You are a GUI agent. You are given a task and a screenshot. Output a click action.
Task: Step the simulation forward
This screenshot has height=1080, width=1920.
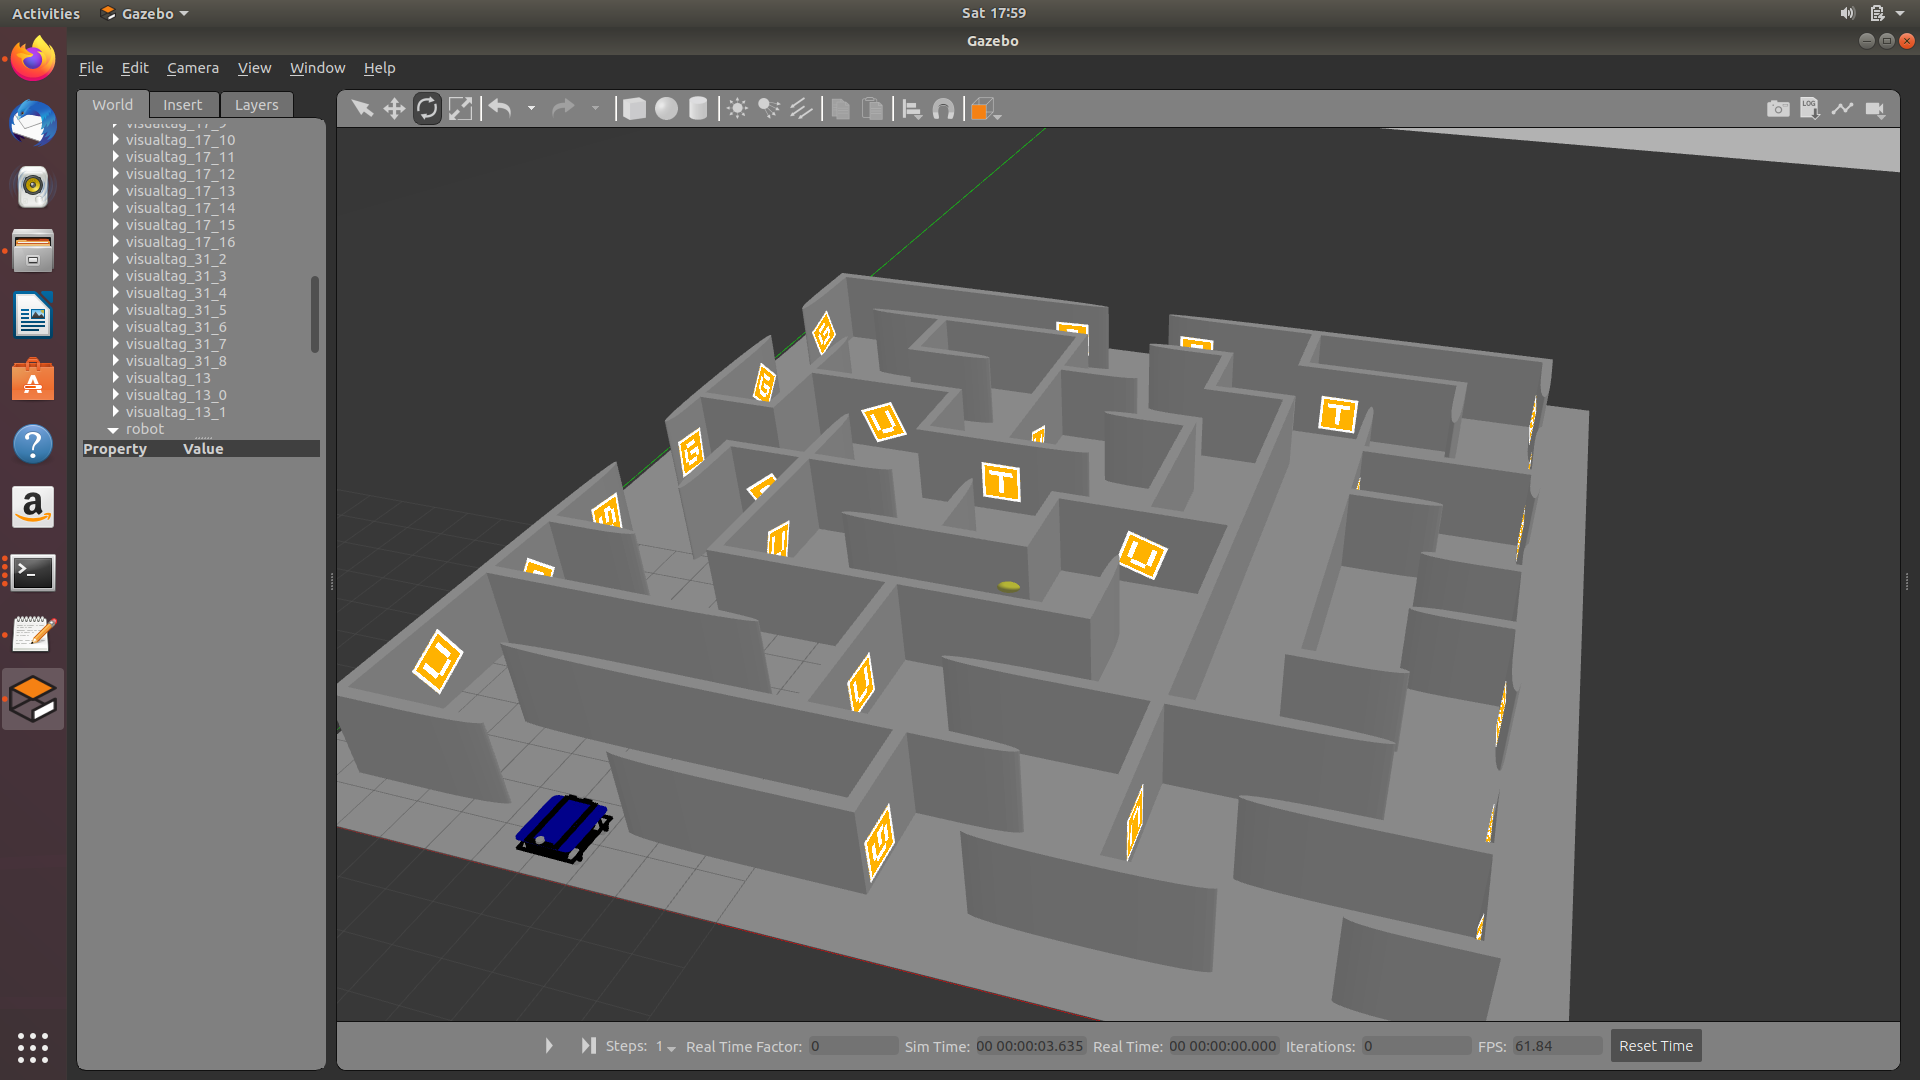[588, 1046]
